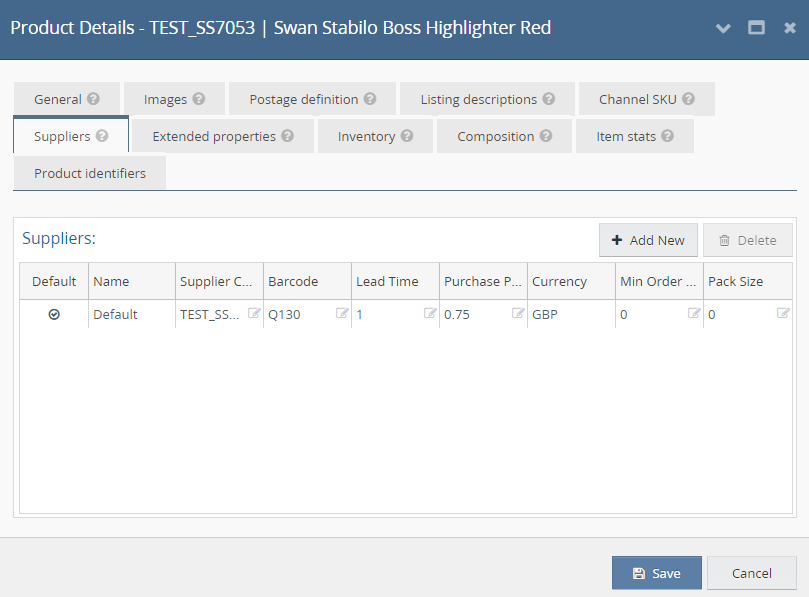Image resolution: width=809 pixels, height=597 pixels.
Task: Open help icon next to General tab
Action: (x=93, y=99)
